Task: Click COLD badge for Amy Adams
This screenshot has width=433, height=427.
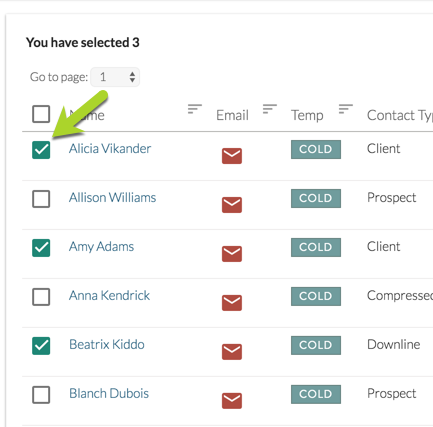Action: pyautogui.click(x=316, y=247)
